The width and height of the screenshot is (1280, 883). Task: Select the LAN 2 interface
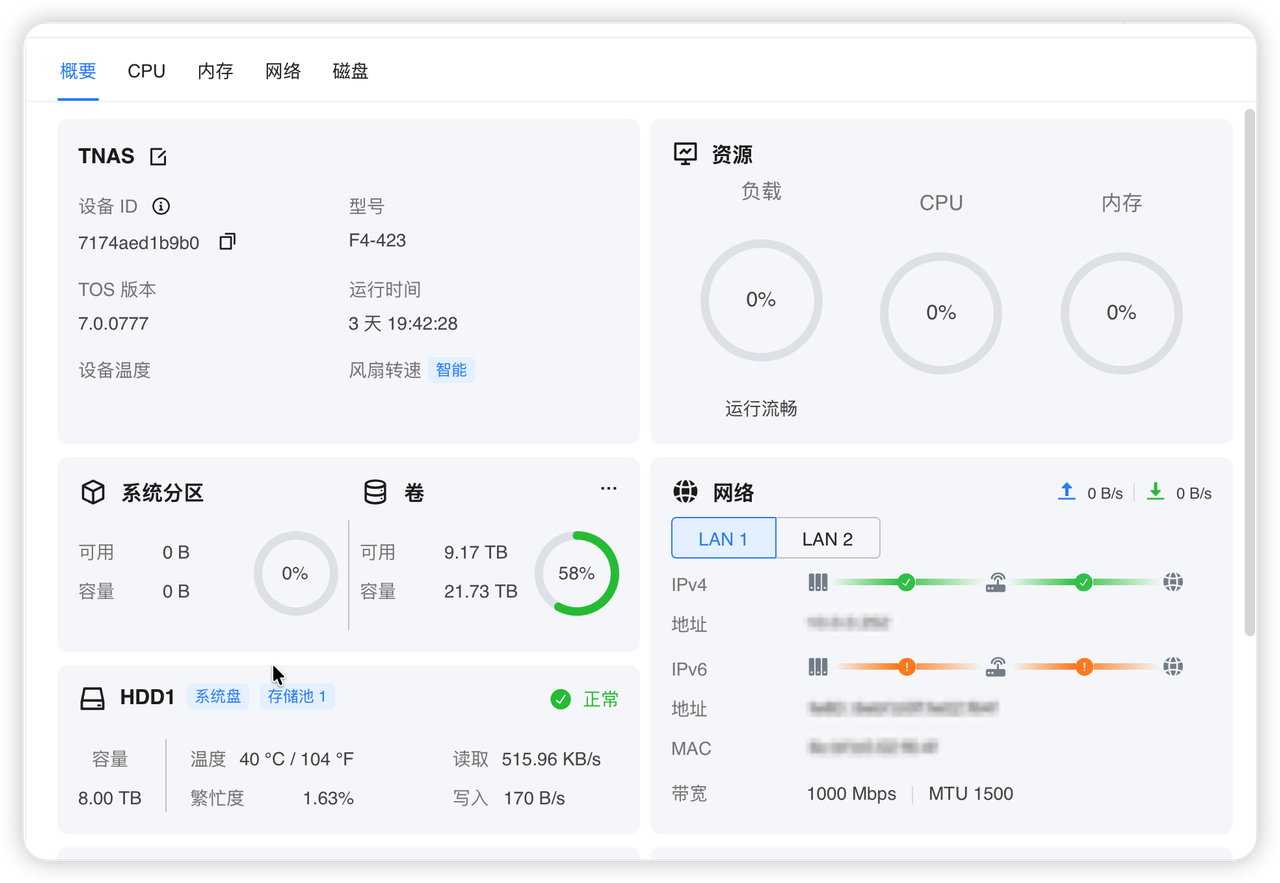tap(828, 538)
